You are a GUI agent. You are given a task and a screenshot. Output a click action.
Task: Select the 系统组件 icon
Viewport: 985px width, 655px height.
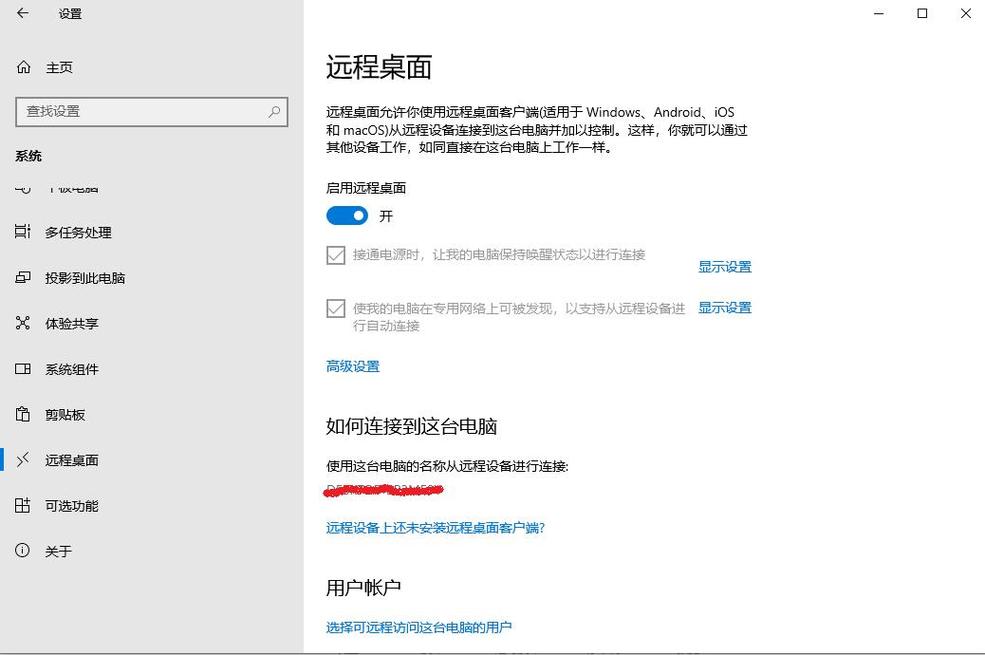[23, 369]
